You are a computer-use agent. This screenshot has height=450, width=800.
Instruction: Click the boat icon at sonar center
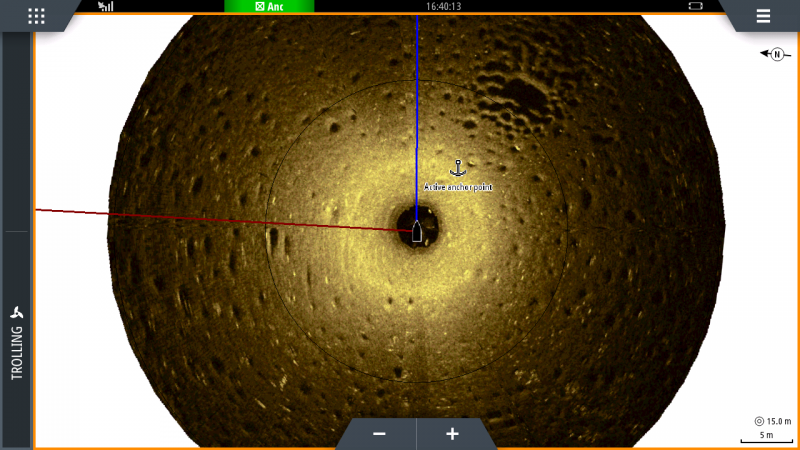tap(417, 231)
